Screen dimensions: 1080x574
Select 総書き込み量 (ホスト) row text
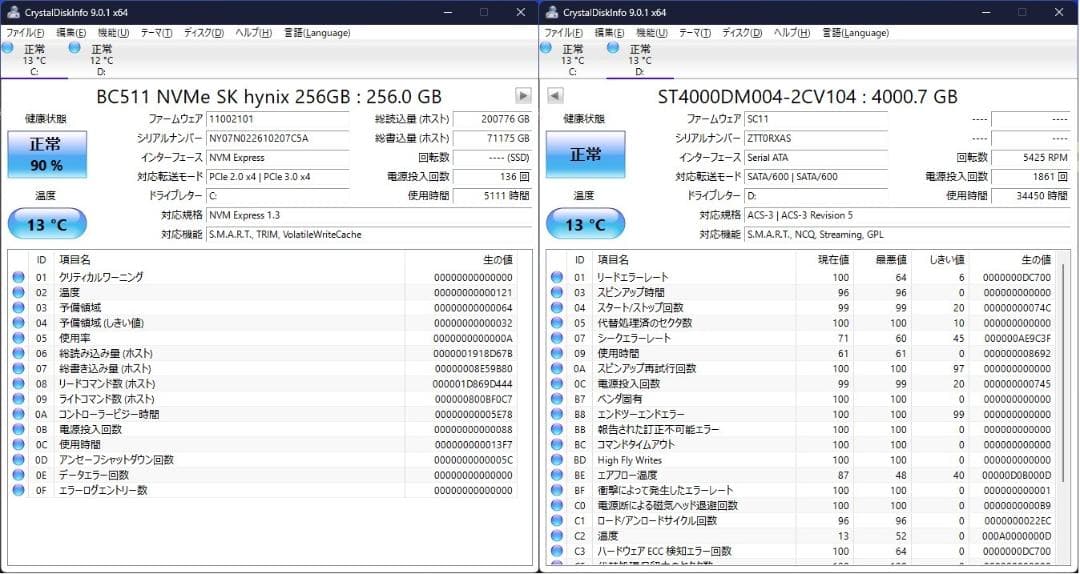(x=105, y=369)
